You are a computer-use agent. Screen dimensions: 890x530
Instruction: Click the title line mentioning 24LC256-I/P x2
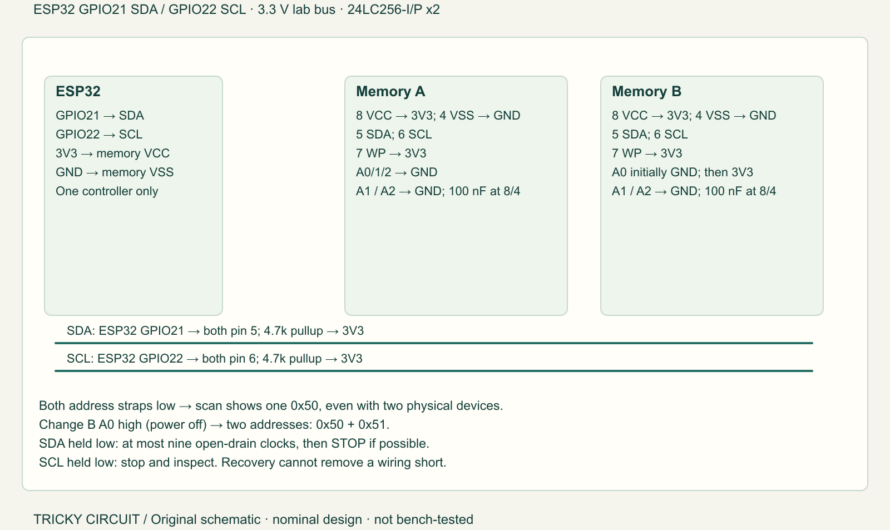[x=236, y=10]
